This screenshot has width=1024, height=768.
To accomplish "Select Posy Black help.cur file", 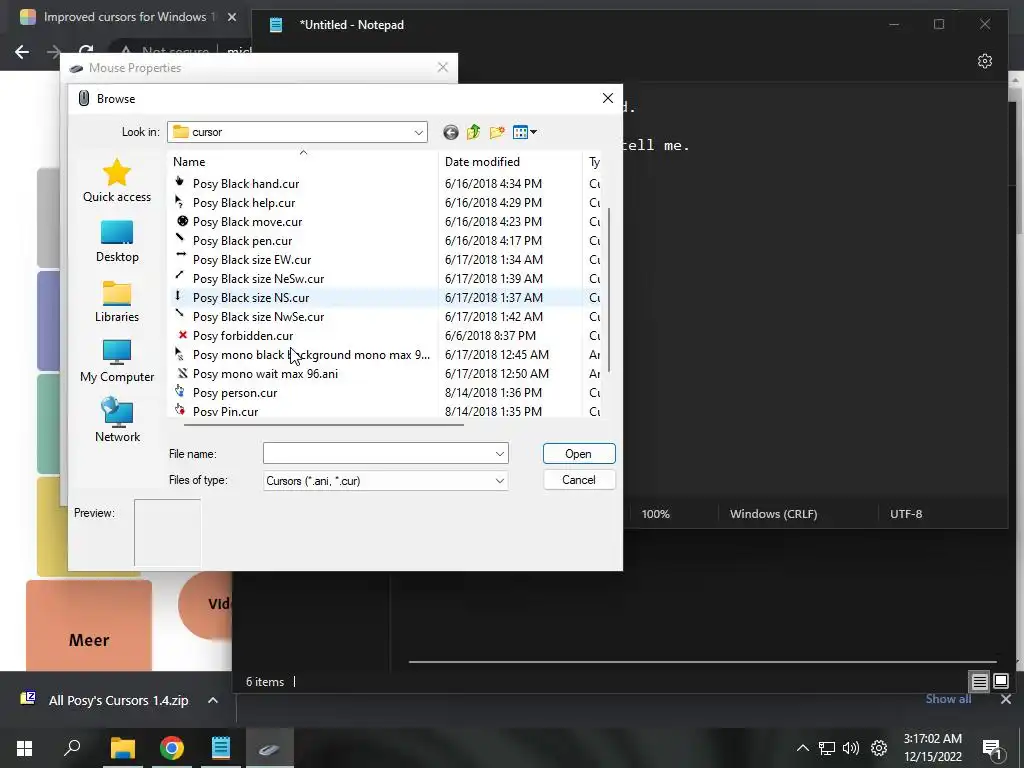I will pos(244,203).
